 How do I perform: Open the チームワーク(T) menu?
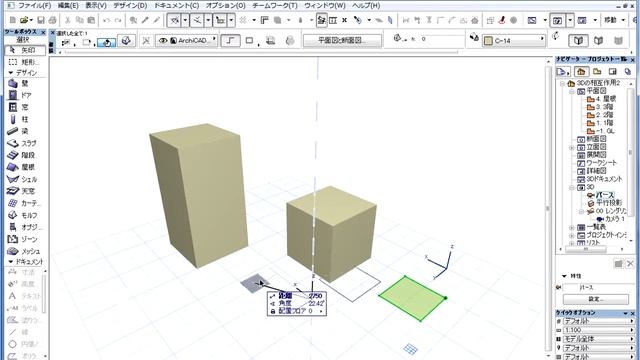coord(275,6)
